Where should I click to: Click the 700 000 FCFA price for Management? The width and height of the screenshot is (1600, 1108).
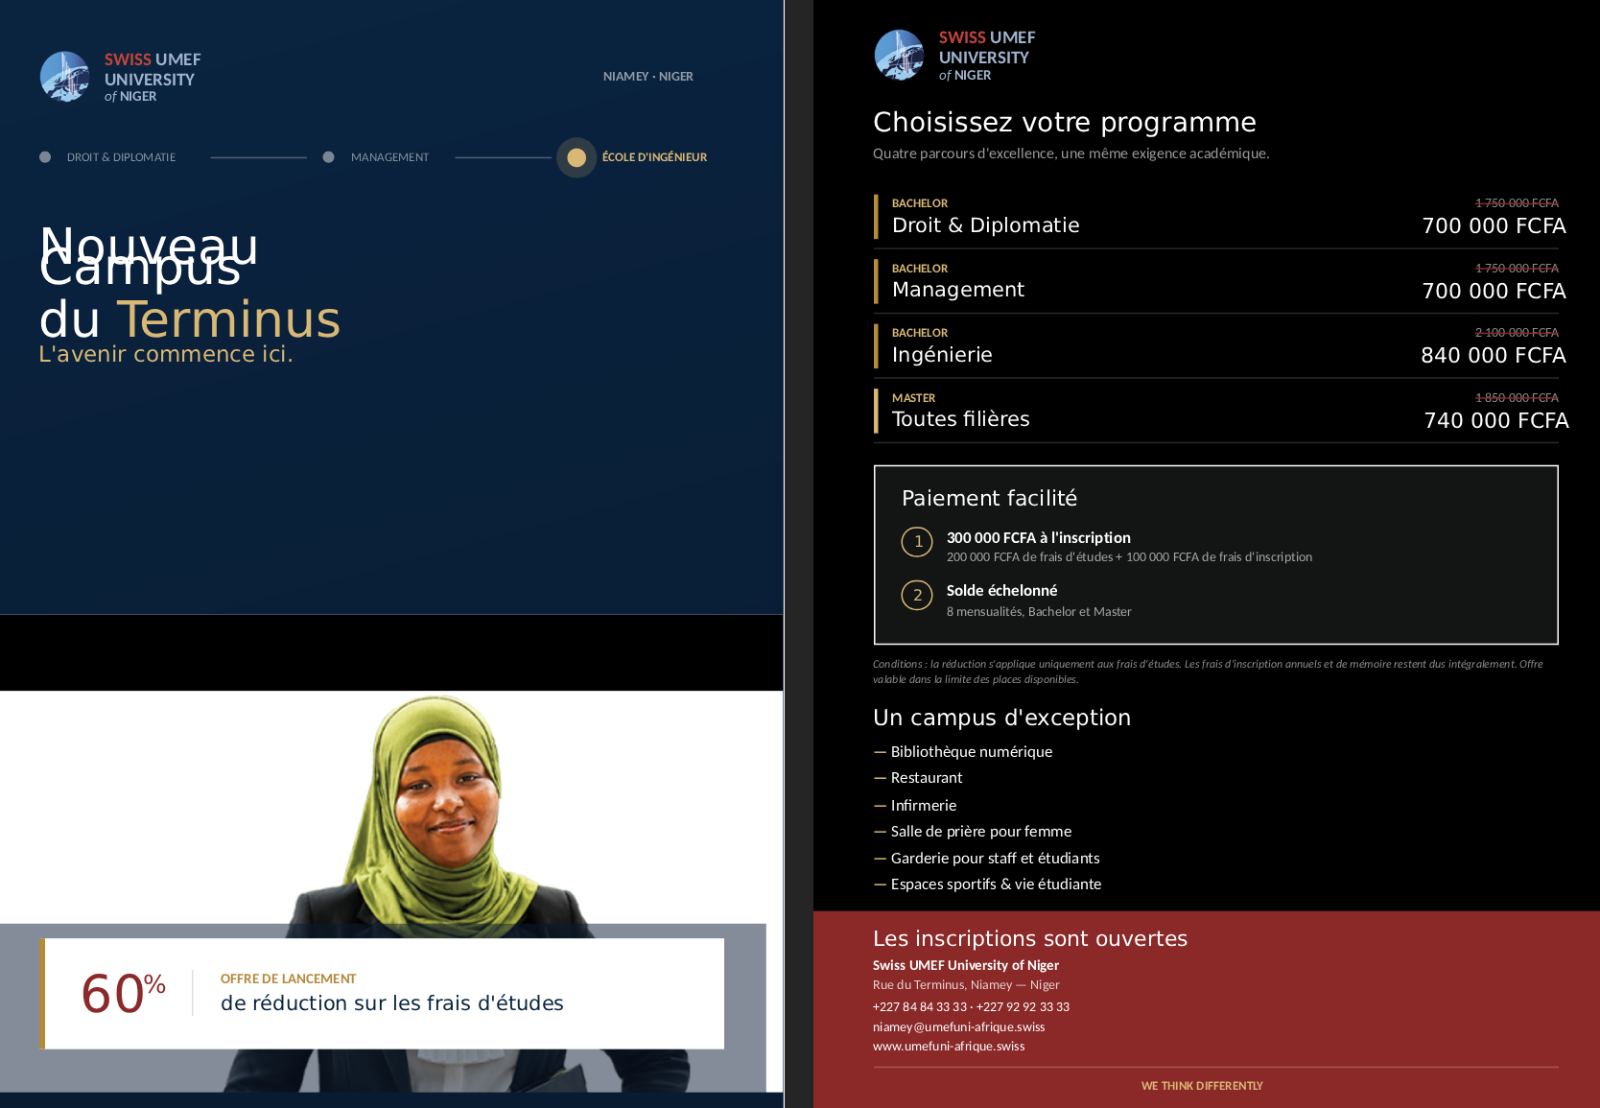(x=1494, y=291)
